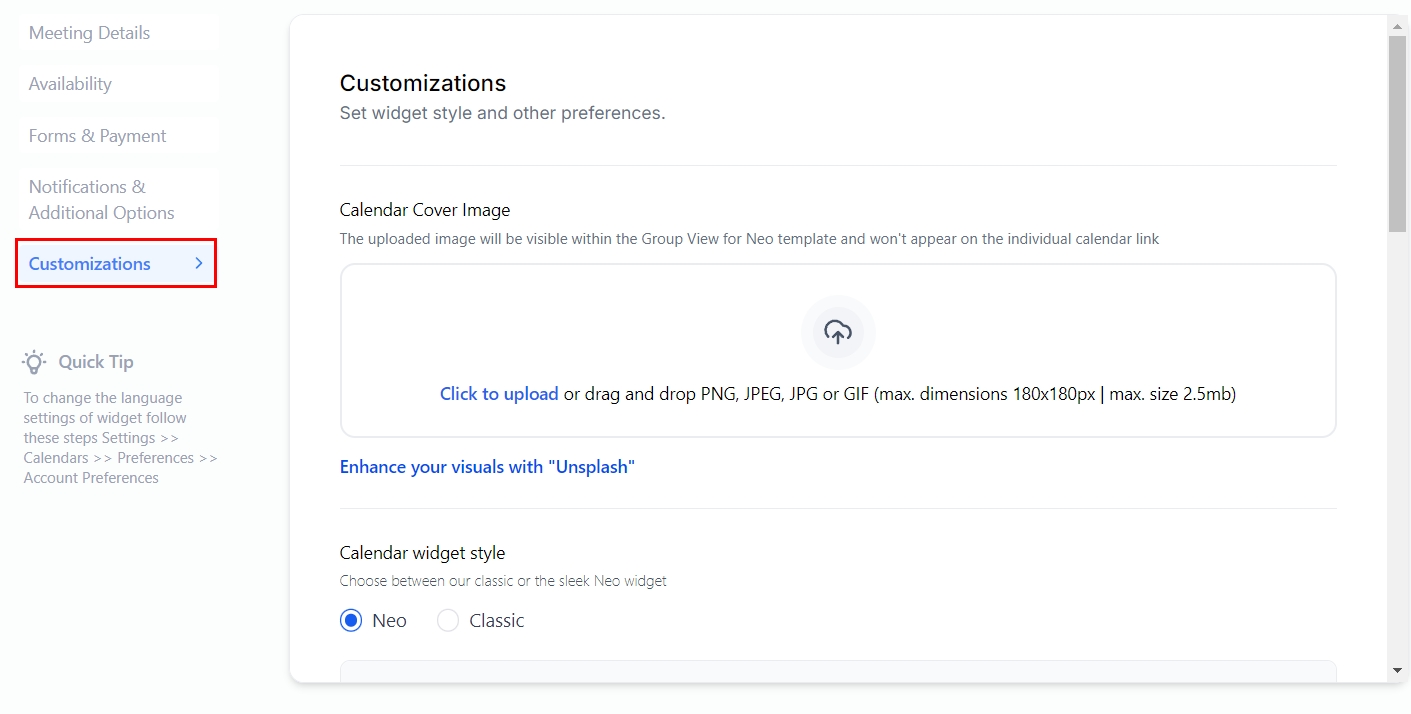Click the "Neo" label text
Screen dimensions: 1411x714
coord(389,621)
